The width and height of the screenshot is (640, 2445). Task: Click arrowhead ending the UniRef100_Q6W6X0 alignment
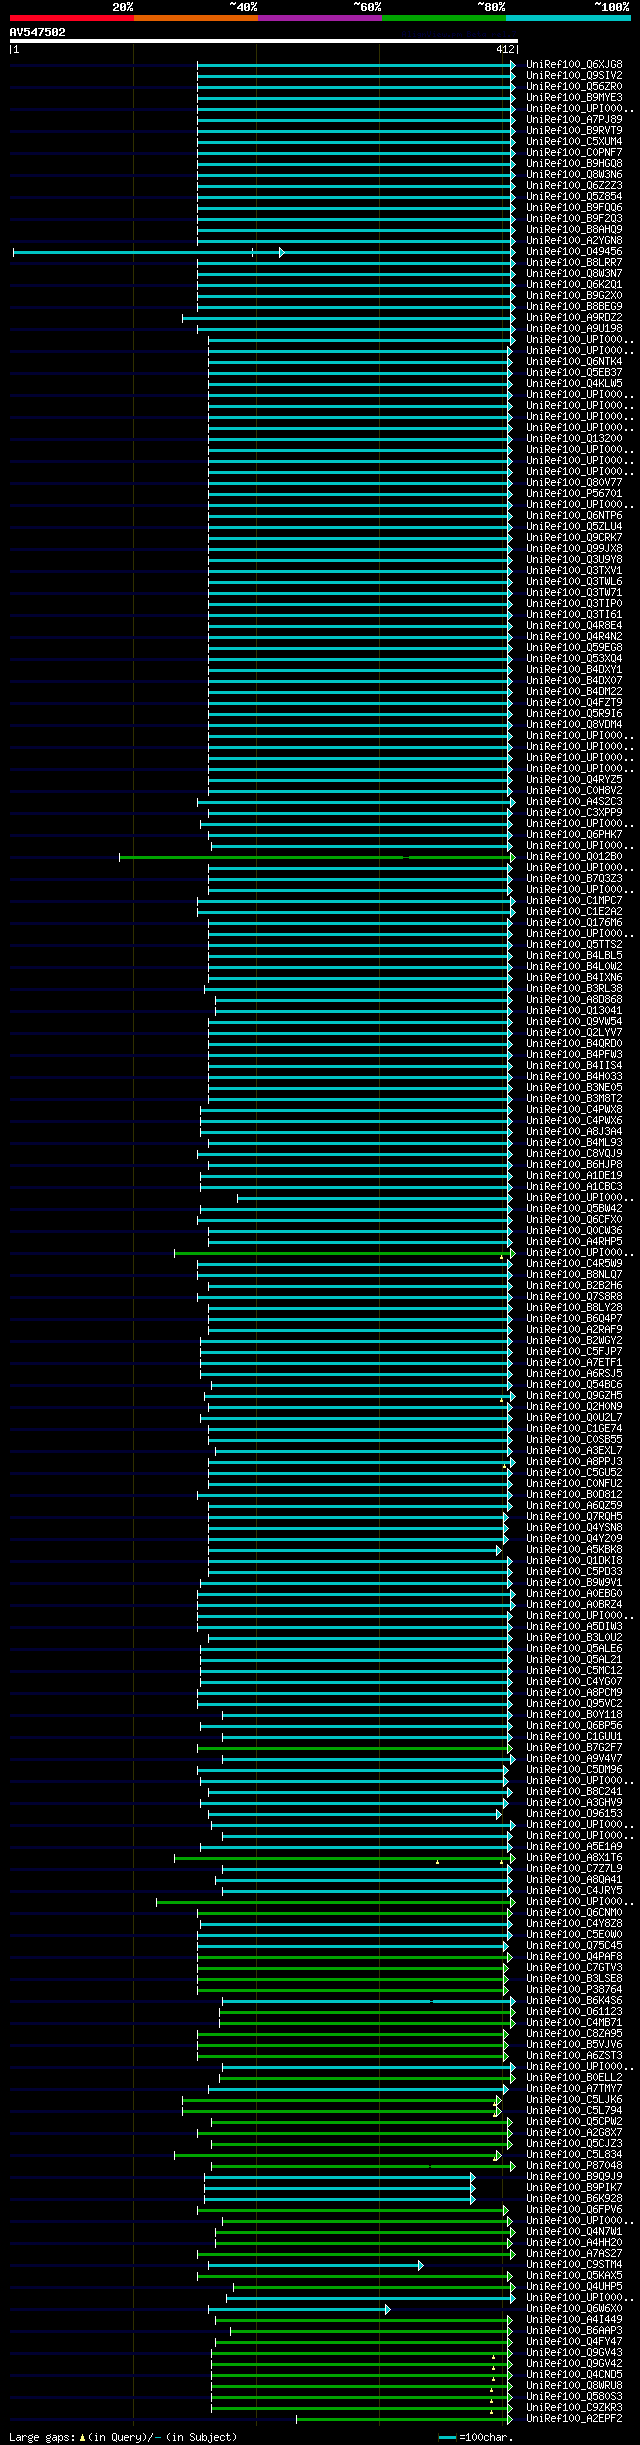pyautogui.click(x=387, y=2309)
